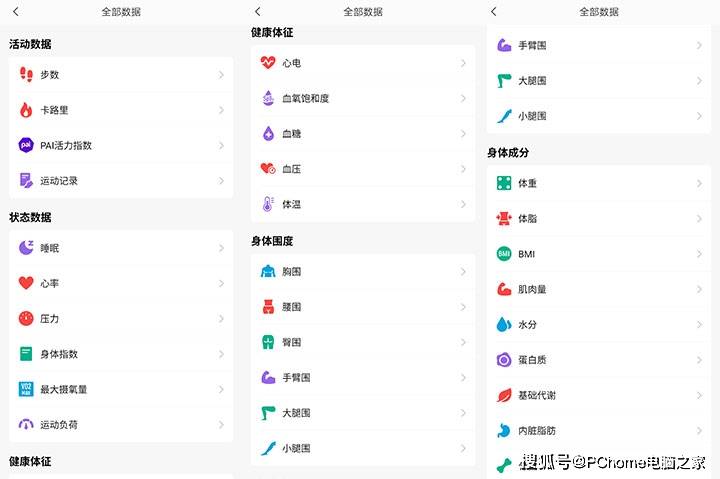Screen dimensions: 720x479
Task: Open 大腿围 chevron in the right panel
Action: click(699, 80)
